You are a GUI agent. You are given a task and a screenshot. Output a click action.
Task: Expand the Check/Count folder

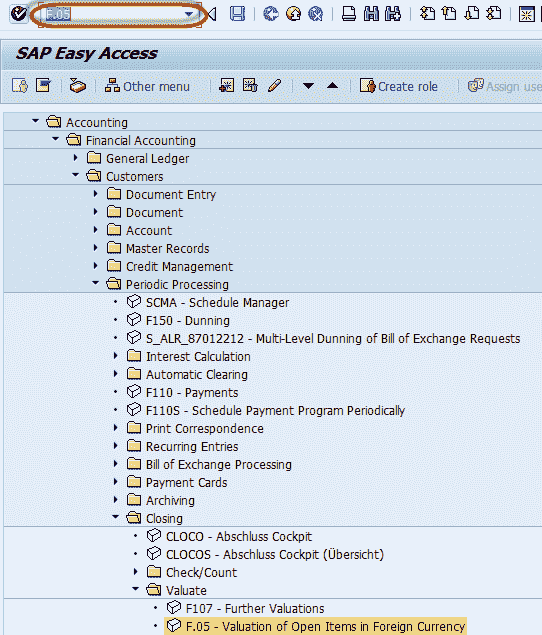point(136,572)
